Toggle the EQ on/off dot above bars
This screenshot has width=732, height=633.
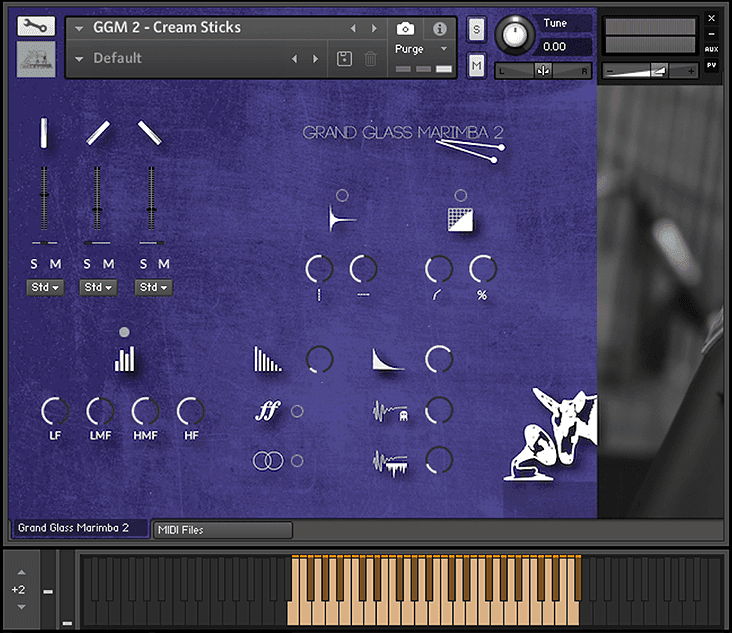click(124, 332)
